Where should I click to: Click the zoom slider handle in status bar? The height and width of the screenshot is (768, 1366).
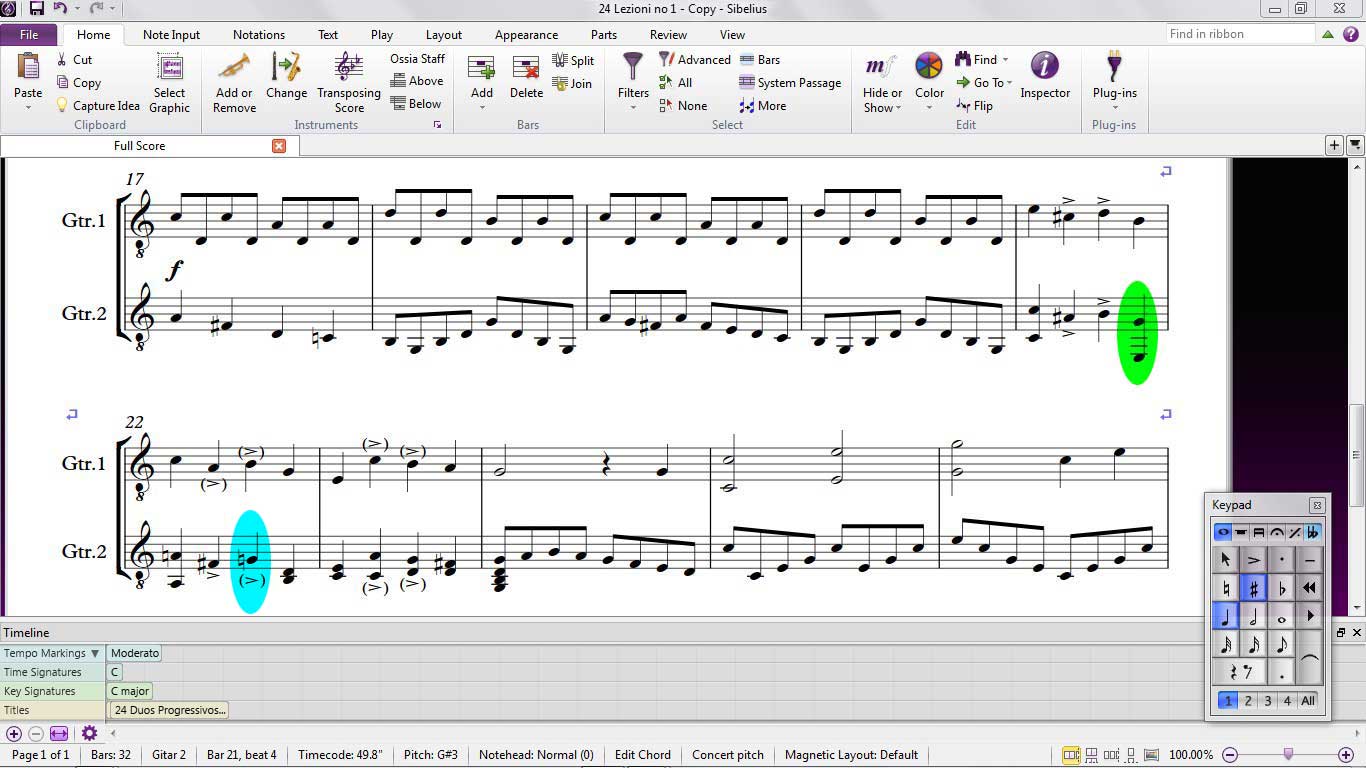coord(1288,754)
